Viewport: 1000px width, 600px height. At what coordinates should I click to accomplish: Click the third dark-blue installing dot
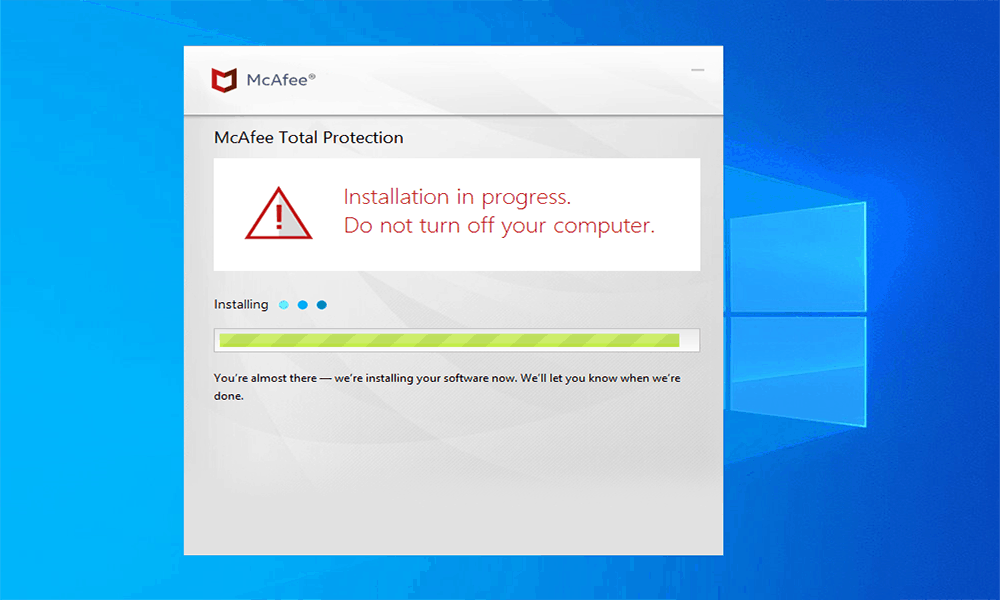[x=322, y=305]
